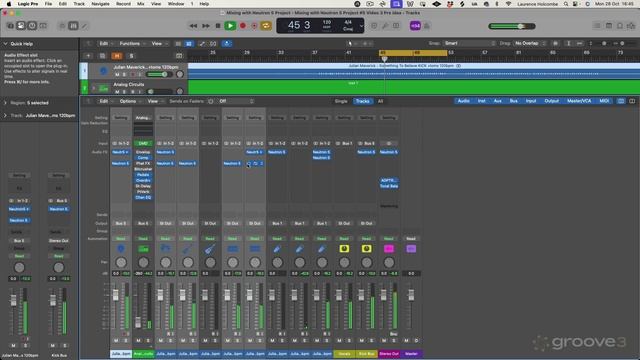Open the Toolbar customize button

tap(43, 26)
